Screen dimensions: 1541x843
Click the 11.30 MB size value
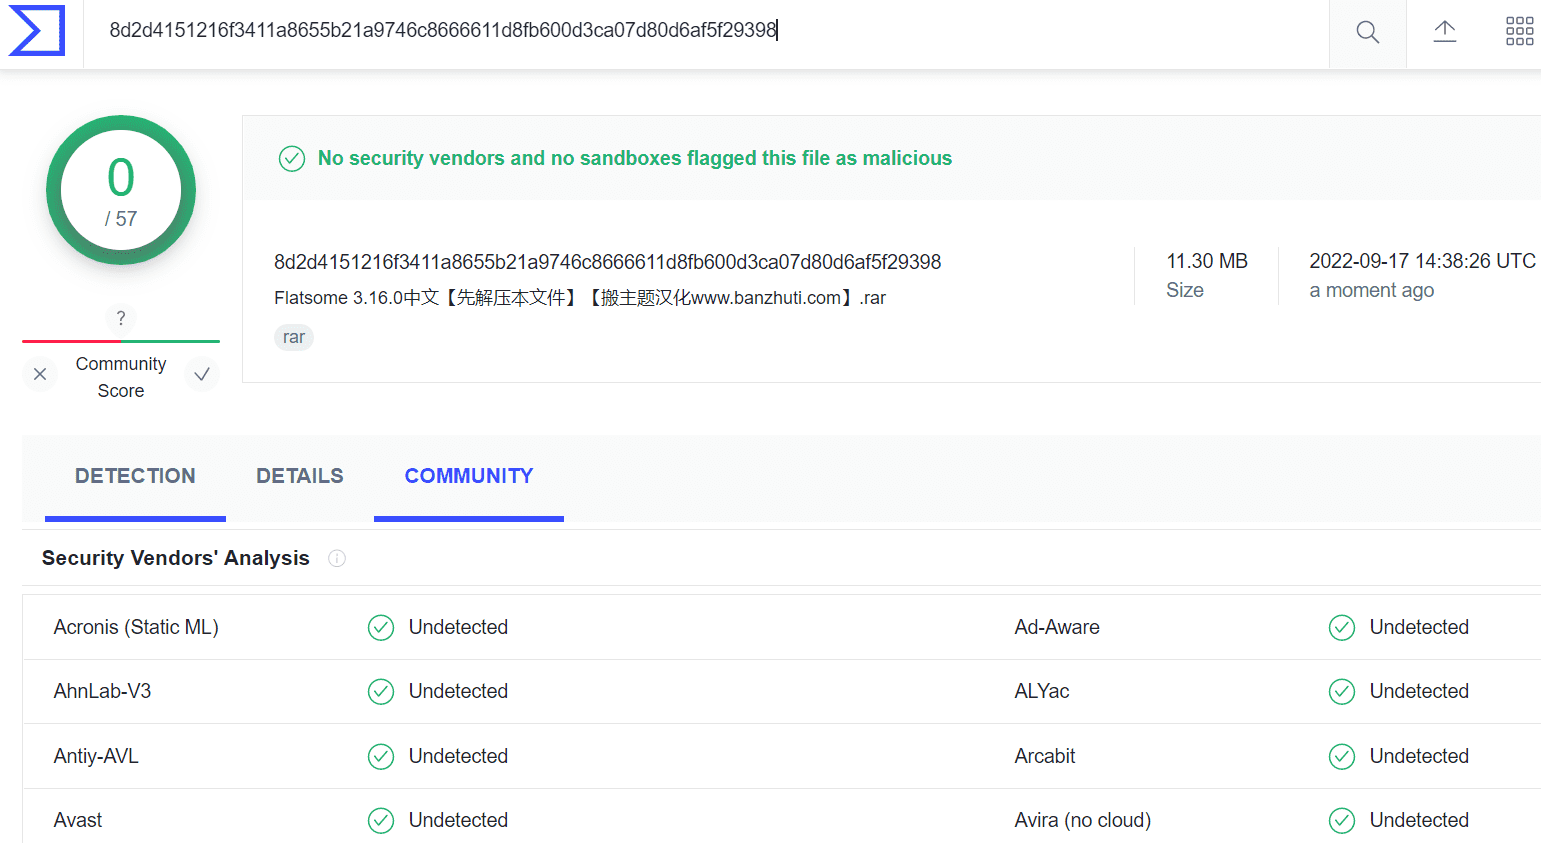1207,261
